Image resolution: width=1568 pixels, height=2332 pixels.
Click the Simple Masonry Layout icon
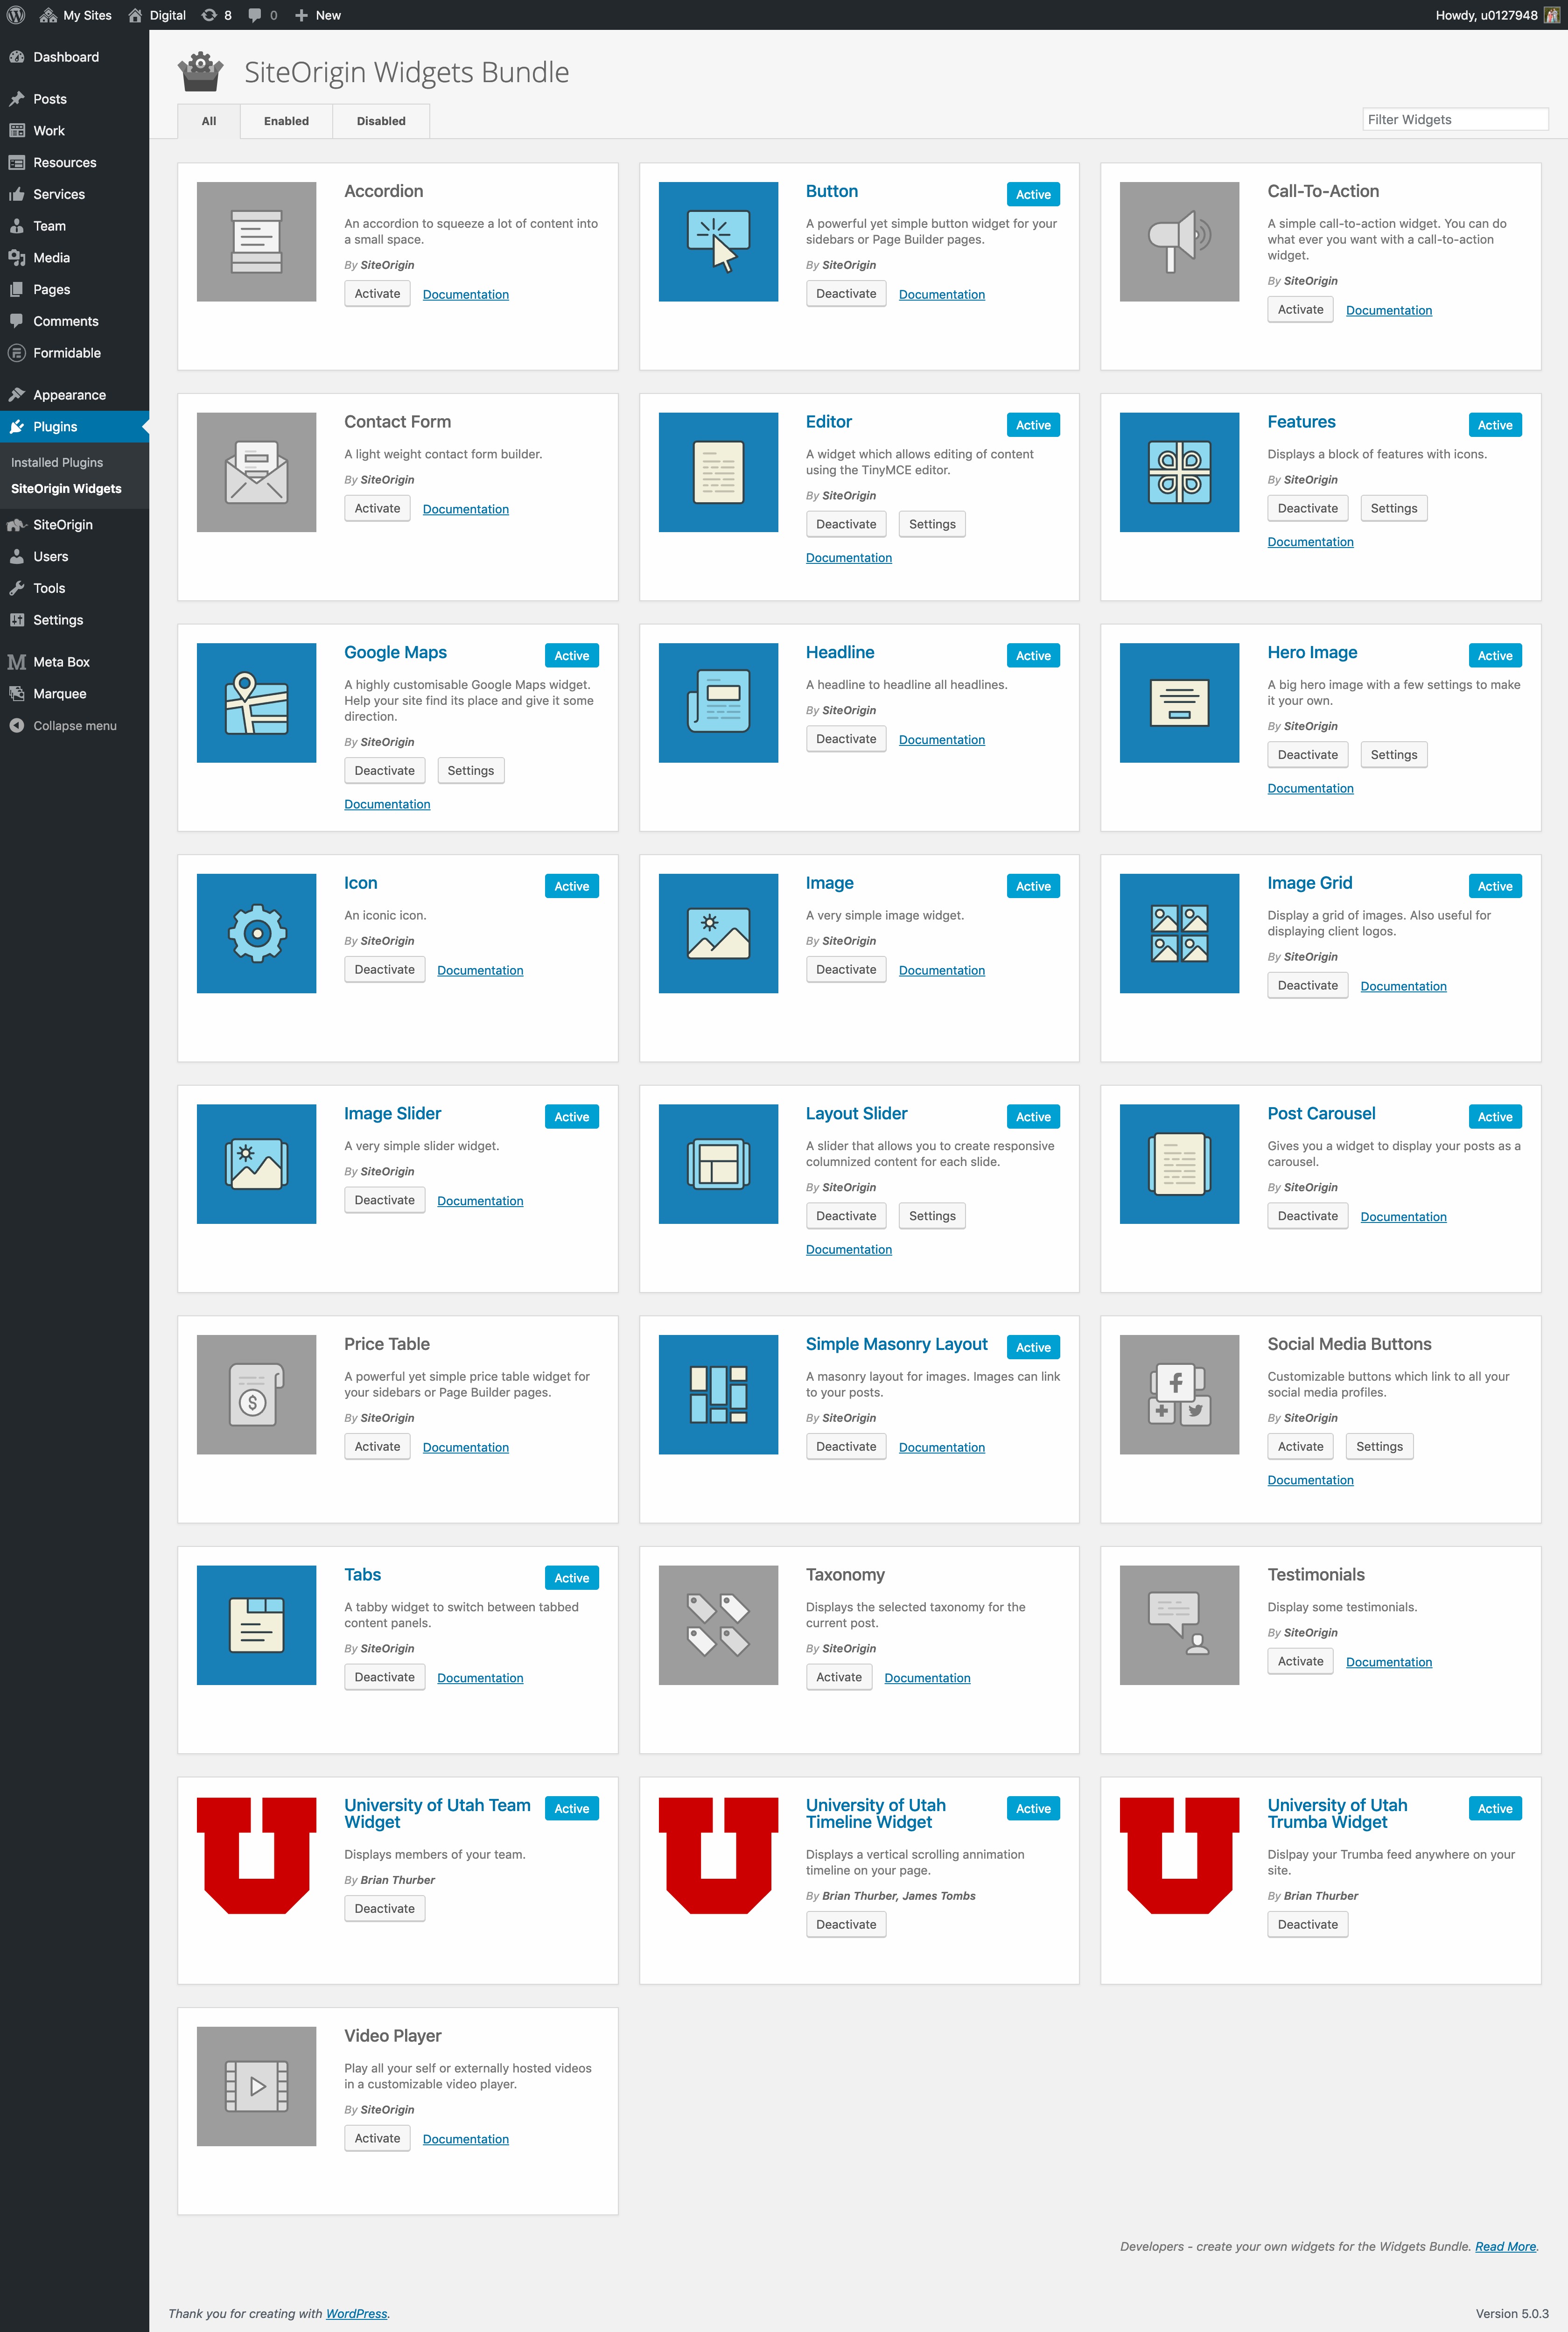718,1395
